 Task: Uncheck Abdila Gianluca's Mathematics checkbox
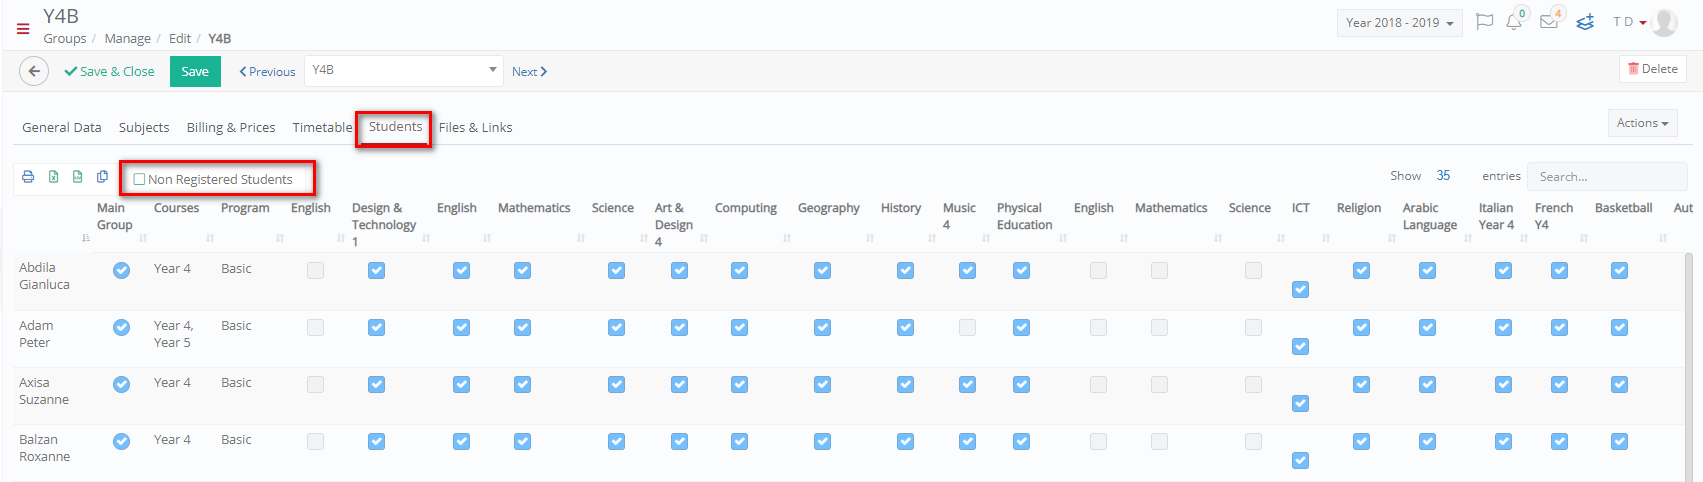tap(522, 270)
